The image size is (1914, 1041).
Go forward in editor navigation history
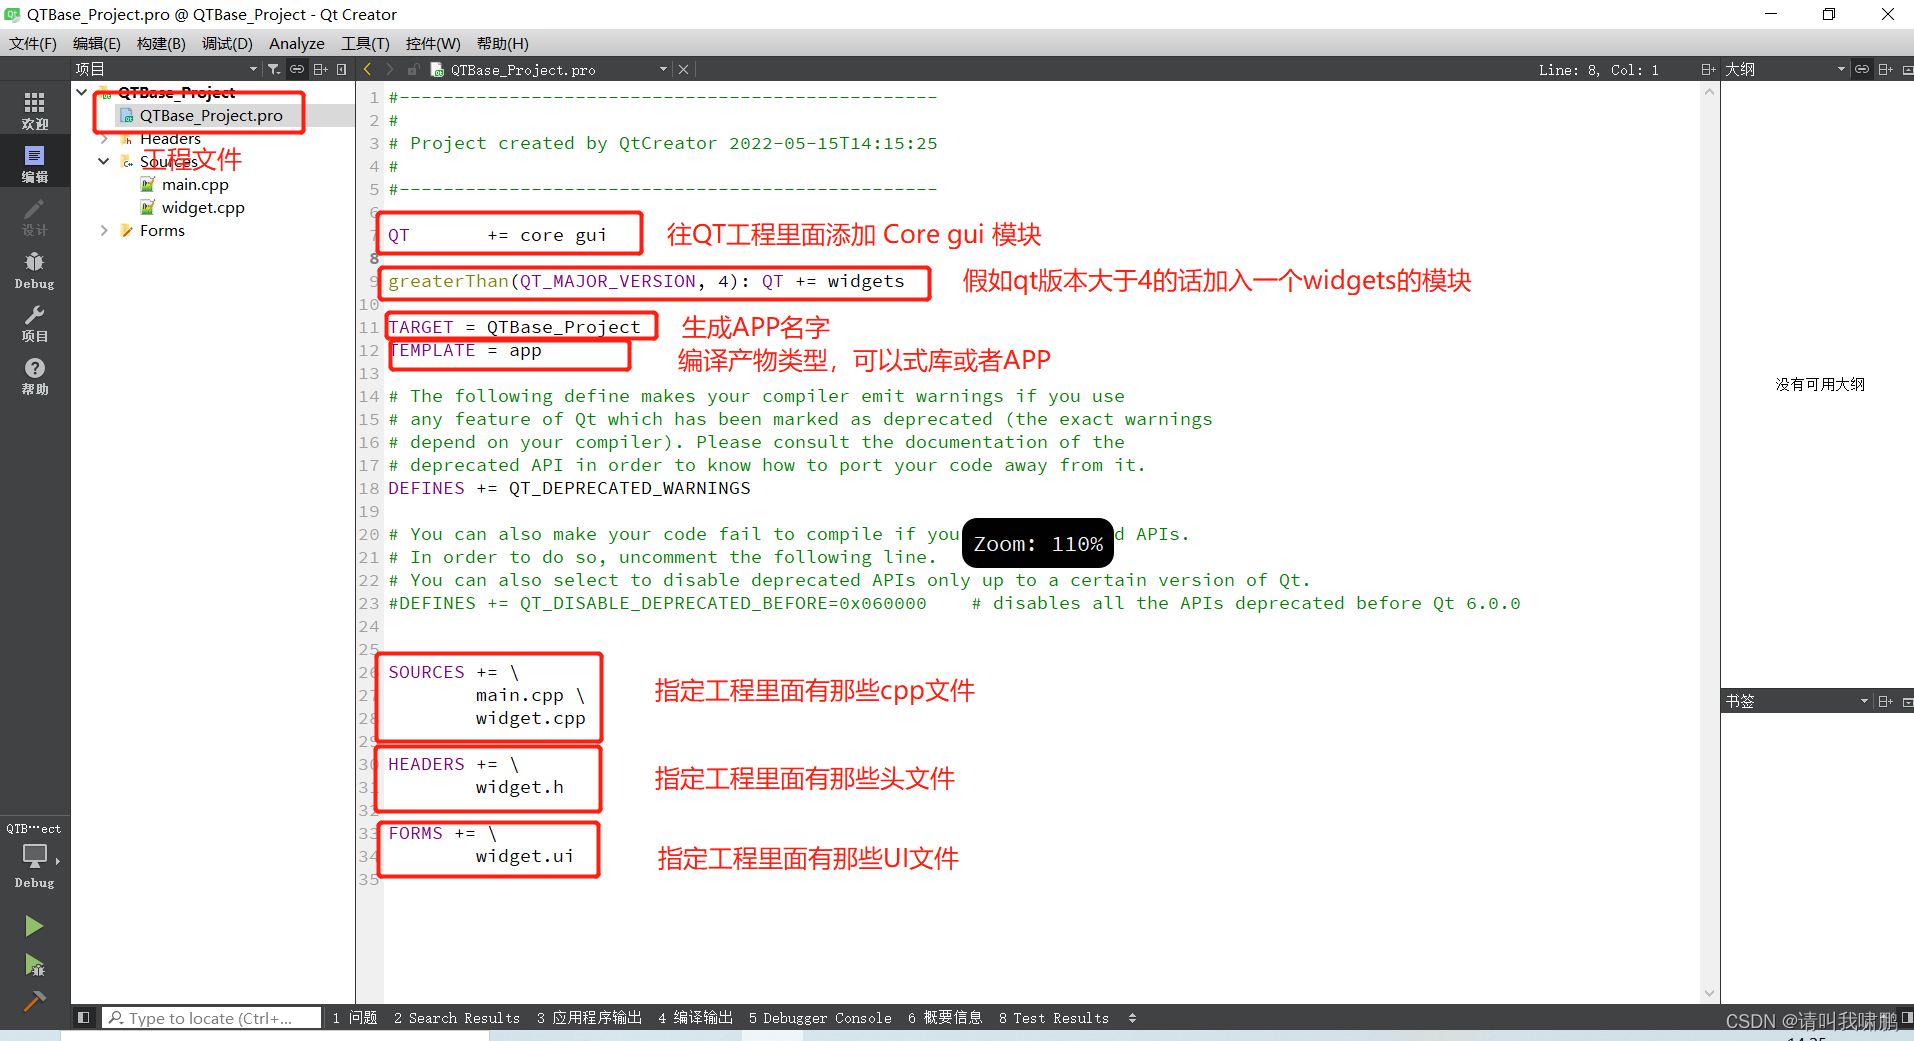[390, 69]
